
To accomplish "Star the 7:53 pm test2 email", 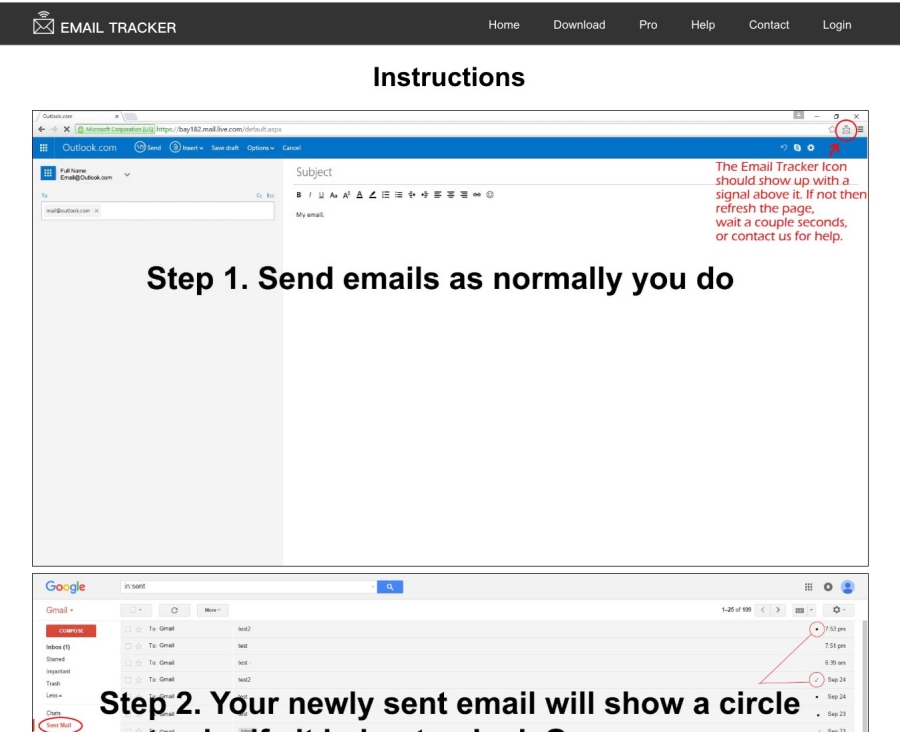I will [138, 629].
